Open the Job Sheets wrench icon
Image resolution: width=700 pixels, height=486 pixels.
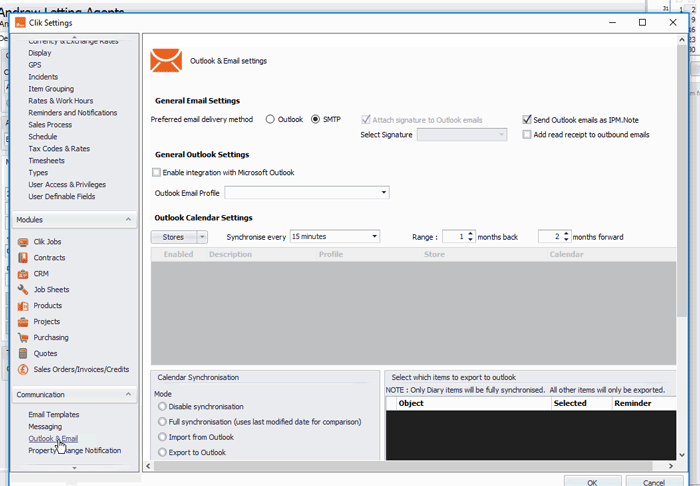click(23, 290)
